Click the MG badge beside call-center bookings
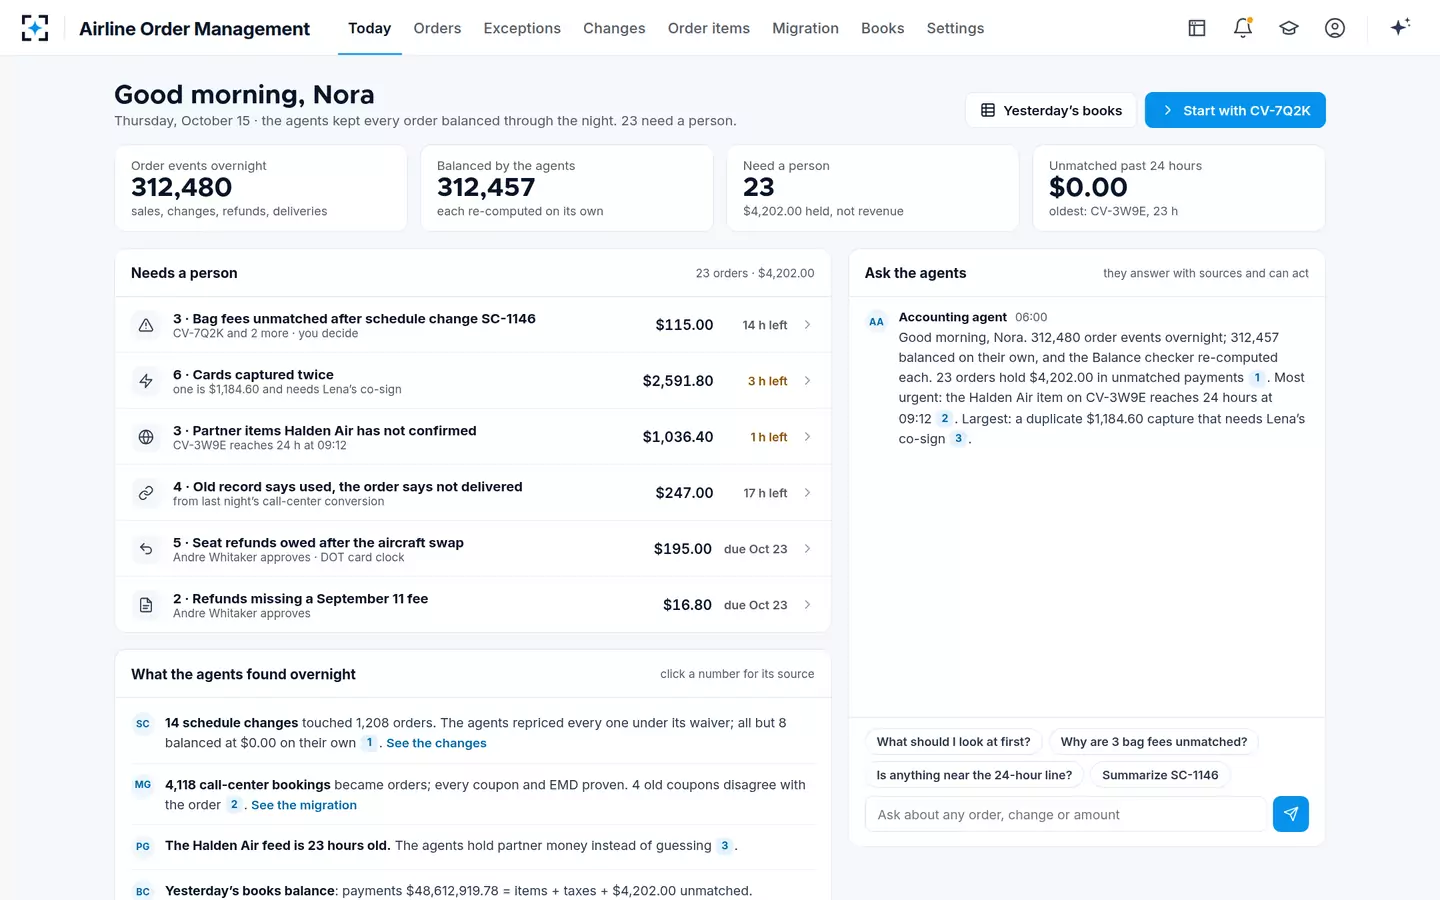The height and width of the screenshot is (900, 1440). click(x=143, y=785)
